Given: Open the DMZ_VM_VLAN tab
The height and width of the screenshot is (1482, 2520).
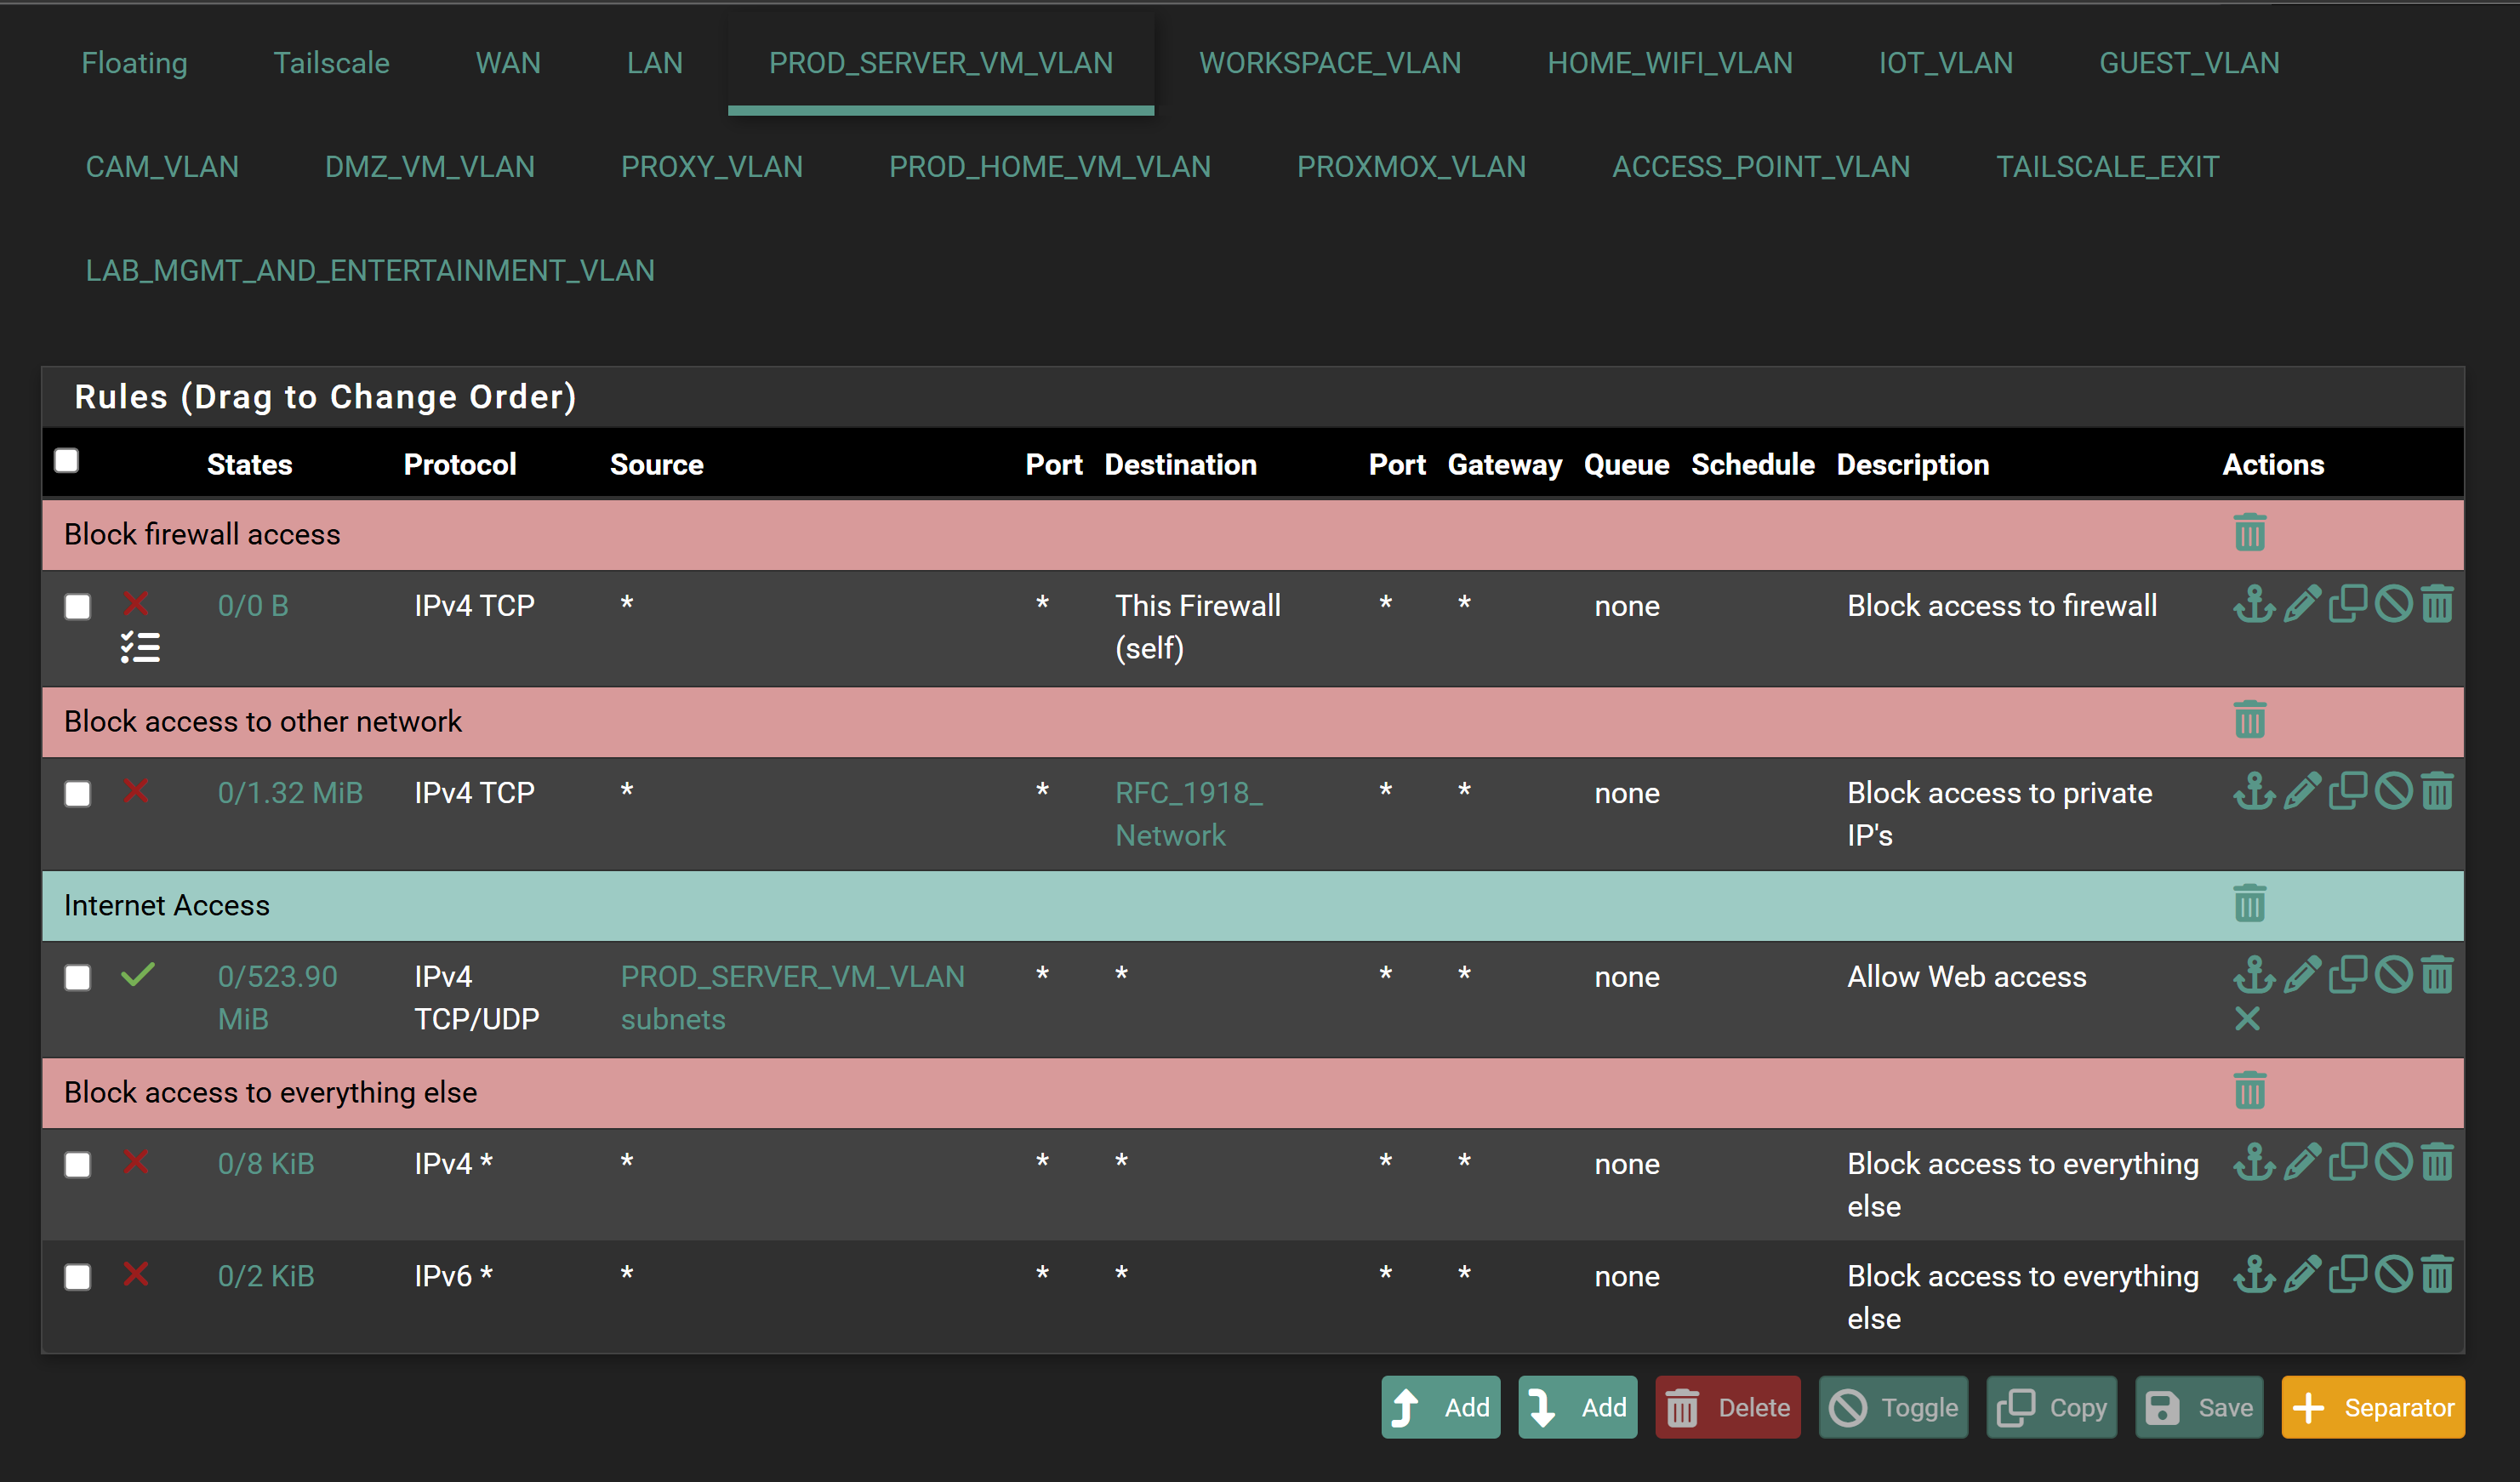Looking at the screenshot, I should point(429,167).
